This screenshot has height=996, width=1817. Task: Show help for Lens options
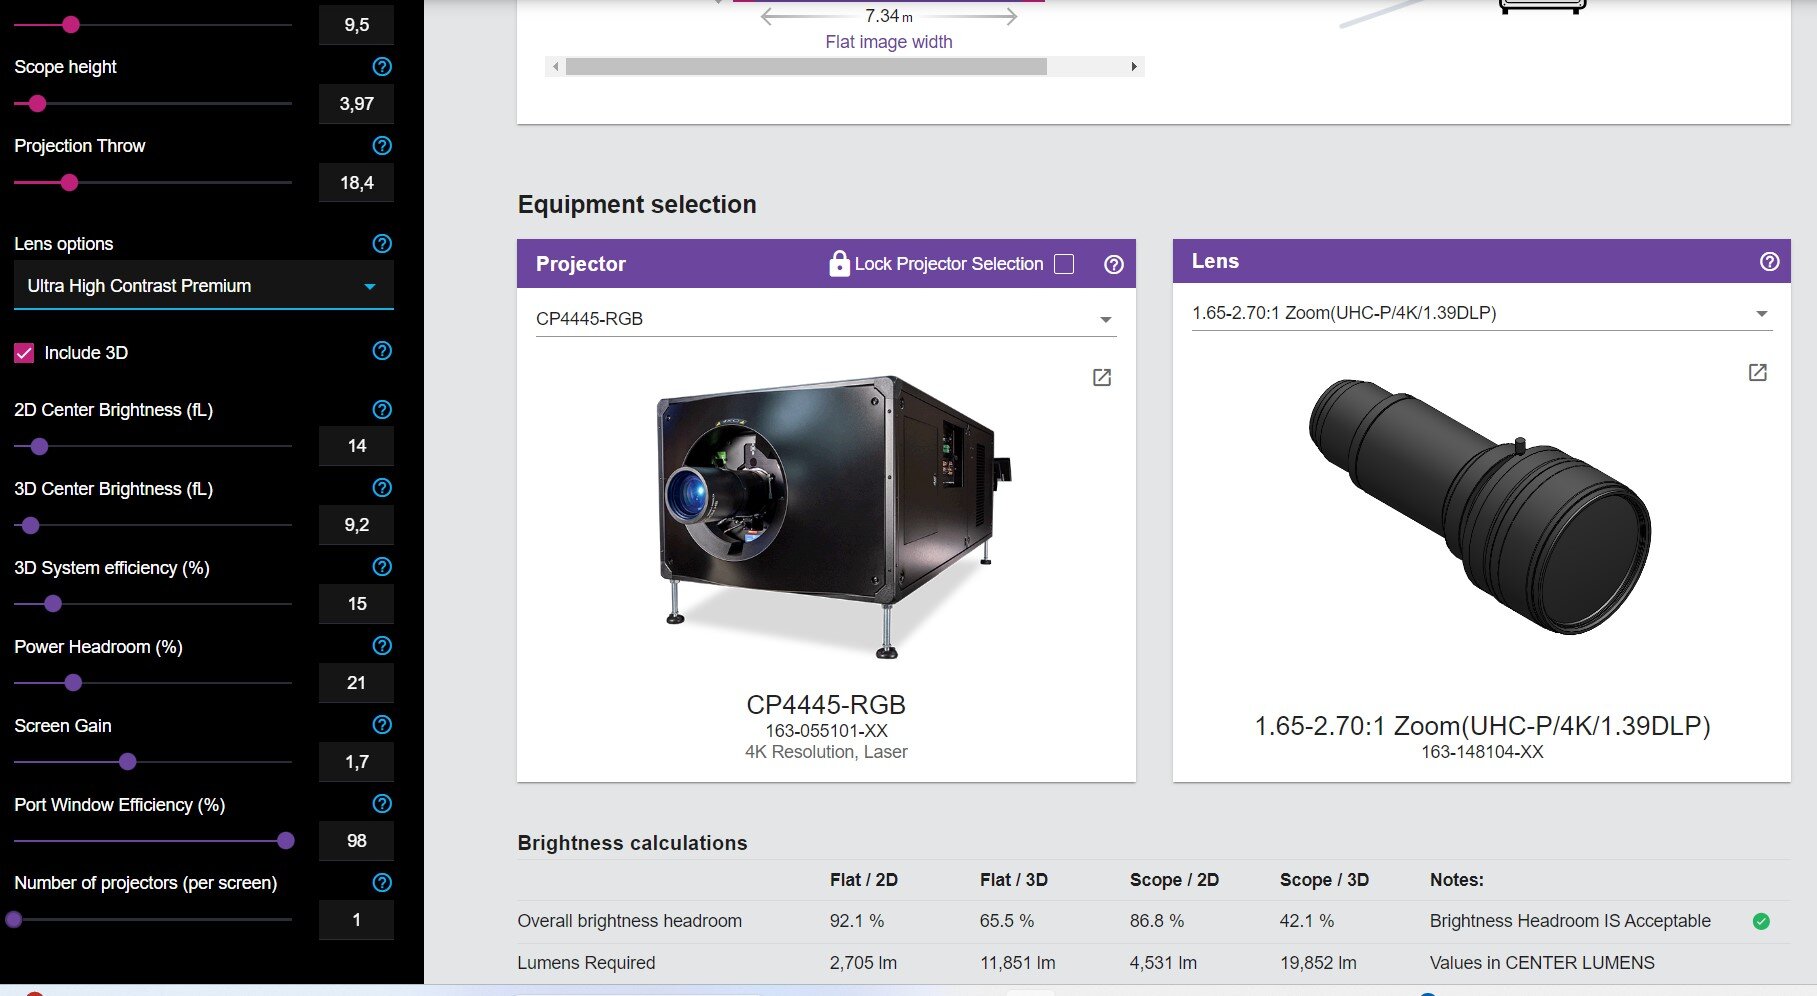[x=381, y=244]
